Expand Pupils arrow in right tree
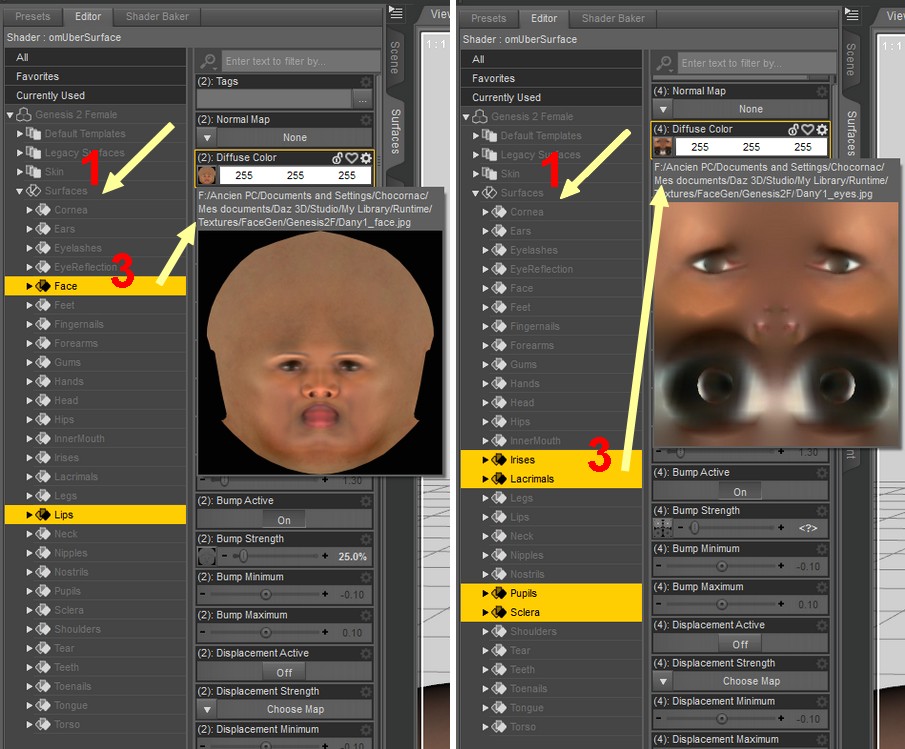This screenshot has height=749, width=905. 485,593
